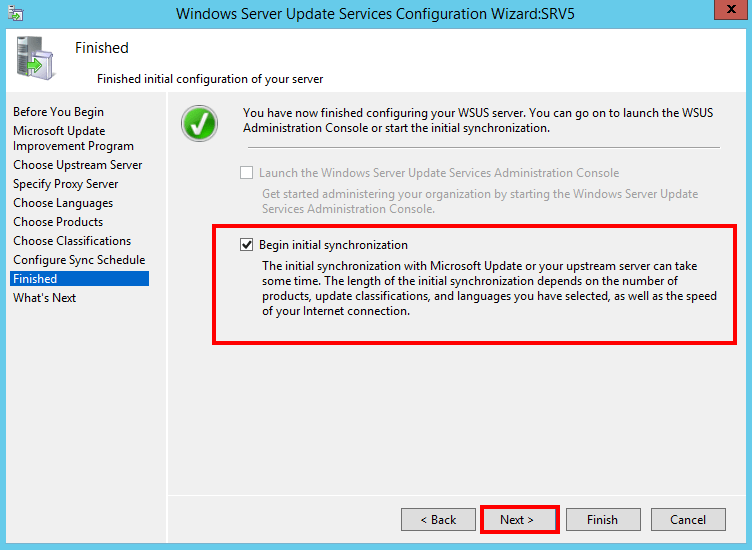Jump to Choose Languages step
The width and height of the screenshot is (752, 550).
click(63, 203)
